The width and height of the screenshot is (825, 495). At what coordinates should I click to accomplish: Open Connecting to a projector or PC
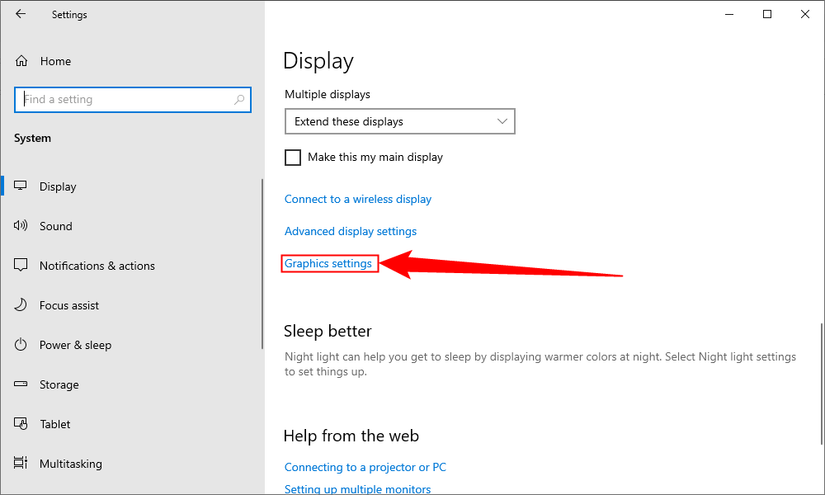coord(365,467)
